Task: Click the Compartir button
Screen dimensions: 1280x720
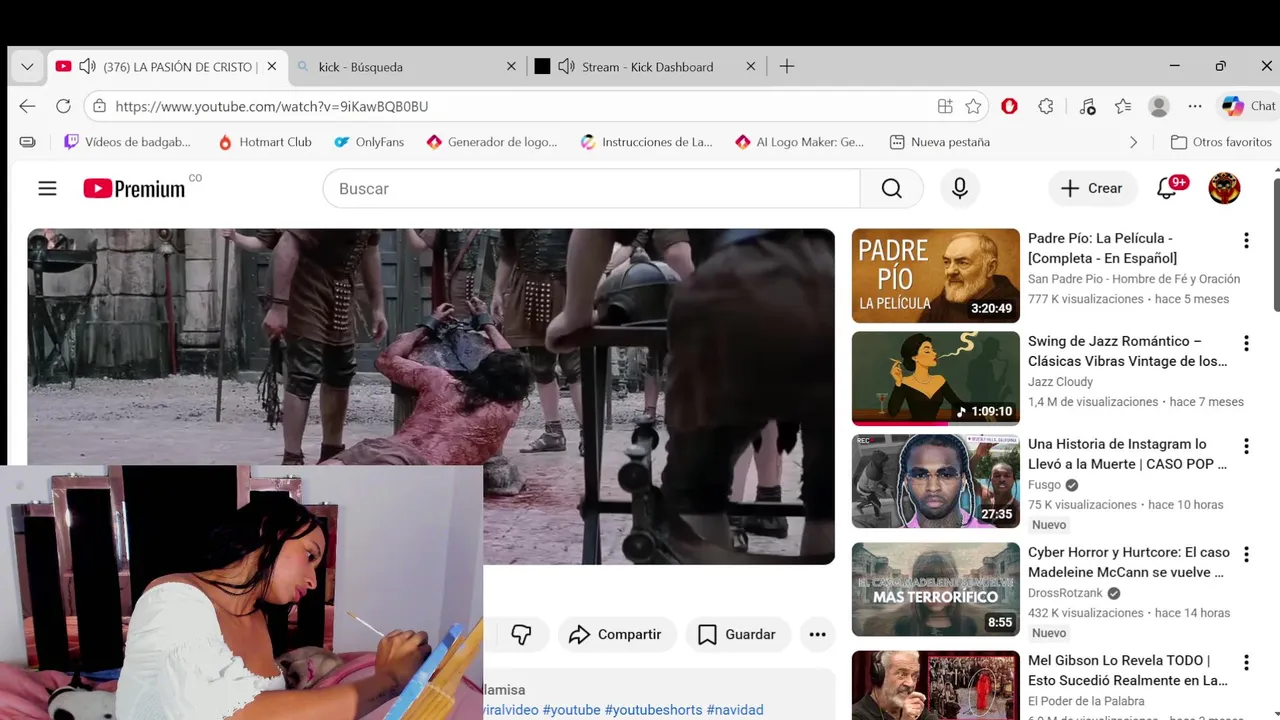Action: (615, 634)
